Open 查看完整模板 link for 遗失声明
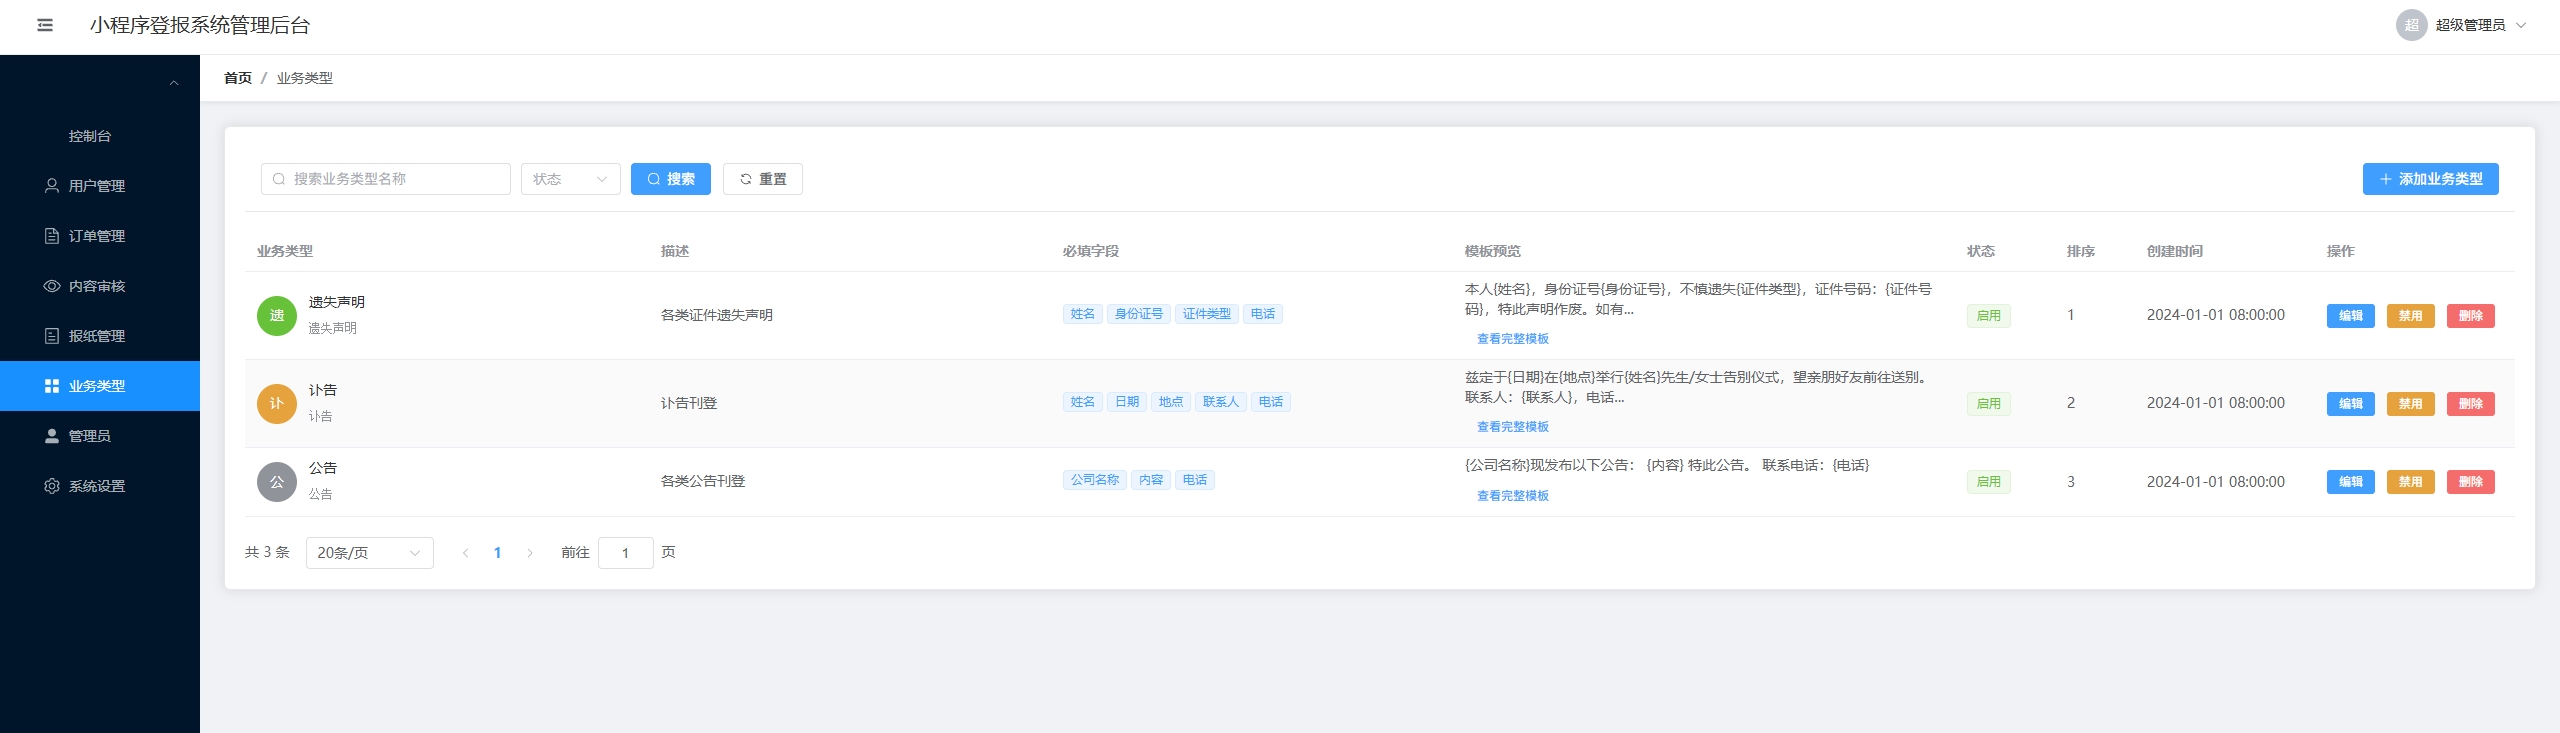 (1512, 339)
